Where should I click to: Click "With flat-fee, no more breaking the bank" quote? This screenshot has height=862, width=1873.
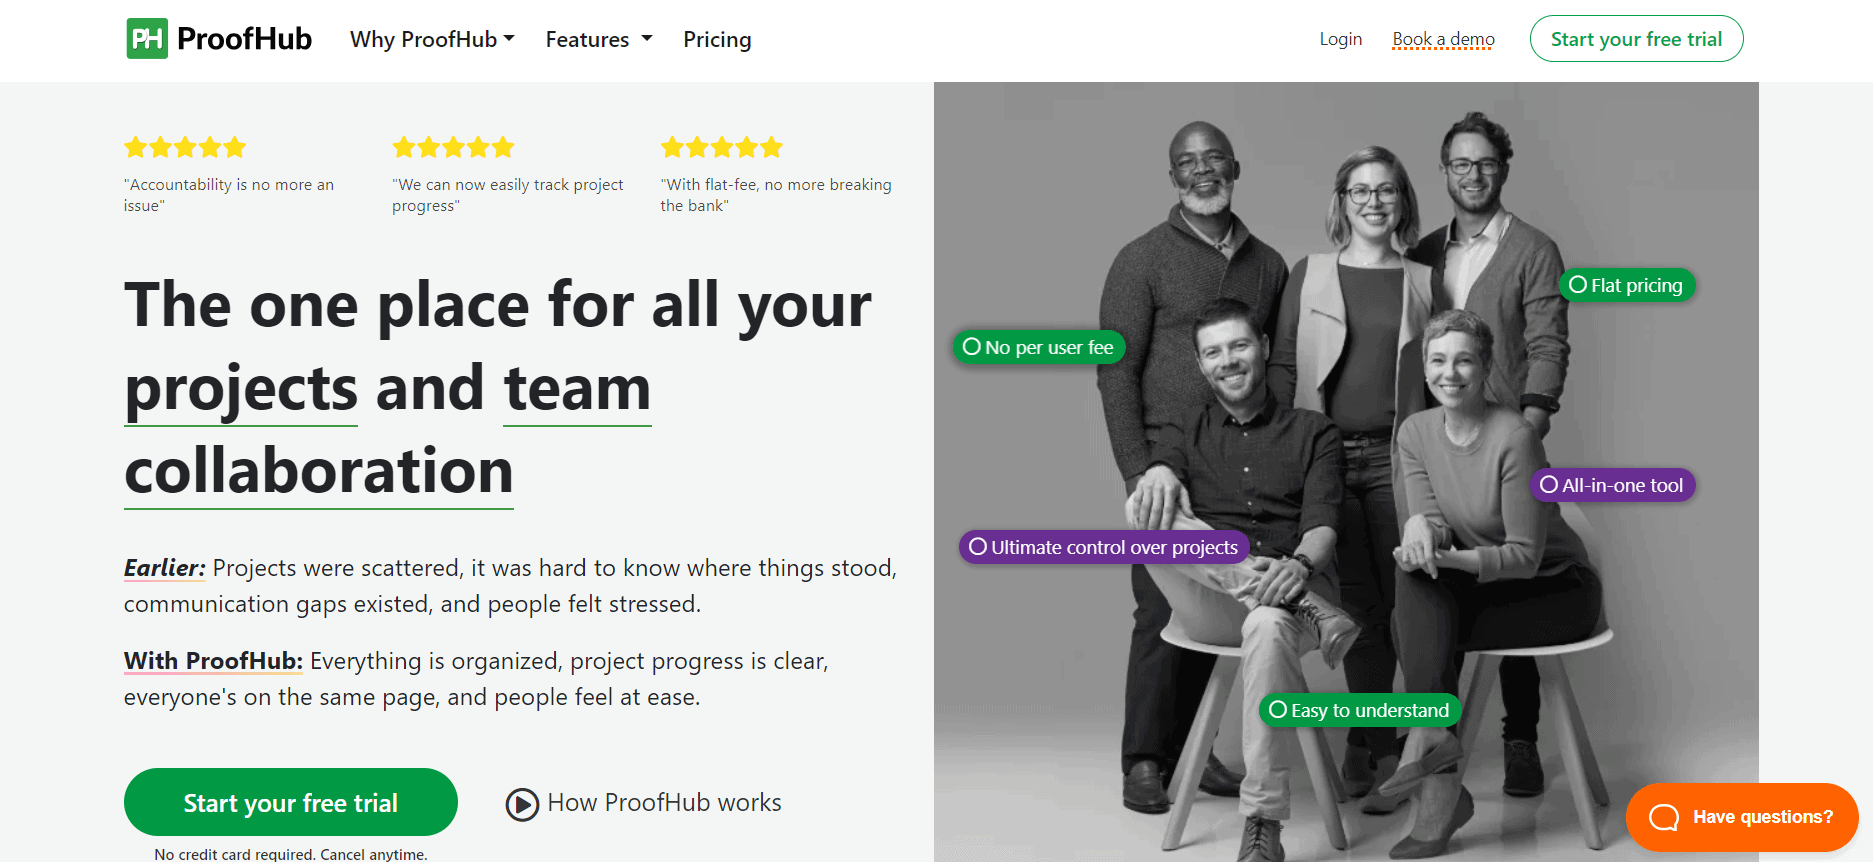tap(776, 195)
